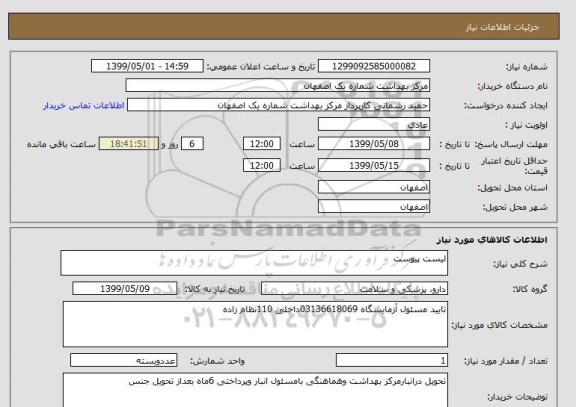
Task: Click the label تاریخ نیاز به کالا
Action: click(215, 289)
